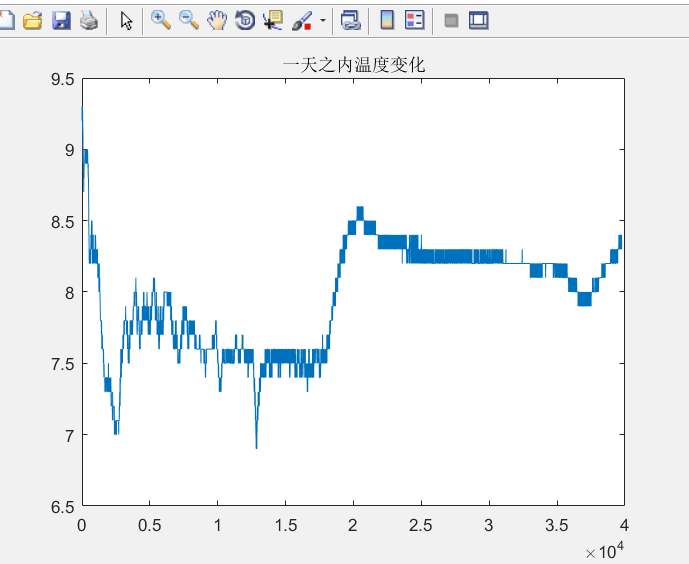
Task: Click the plot title 一天之内温度变化
Action: click(354, 65)
